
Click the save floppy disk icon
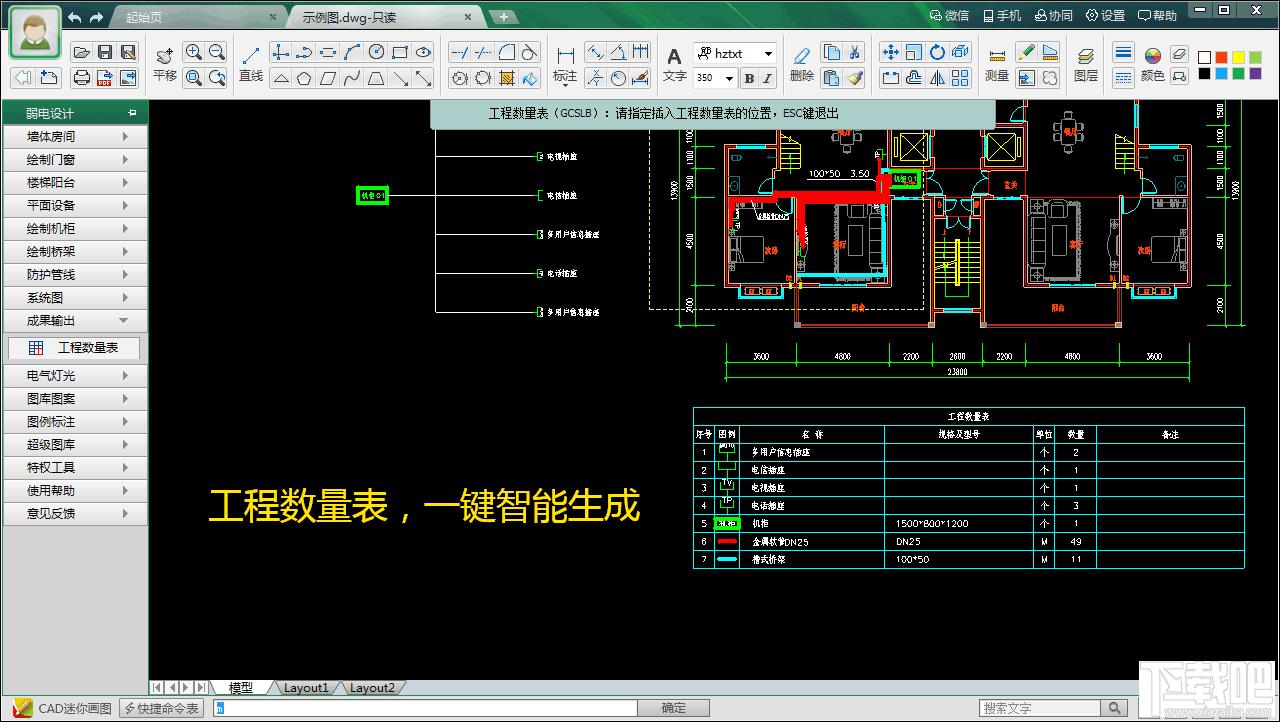coord(105,52)
